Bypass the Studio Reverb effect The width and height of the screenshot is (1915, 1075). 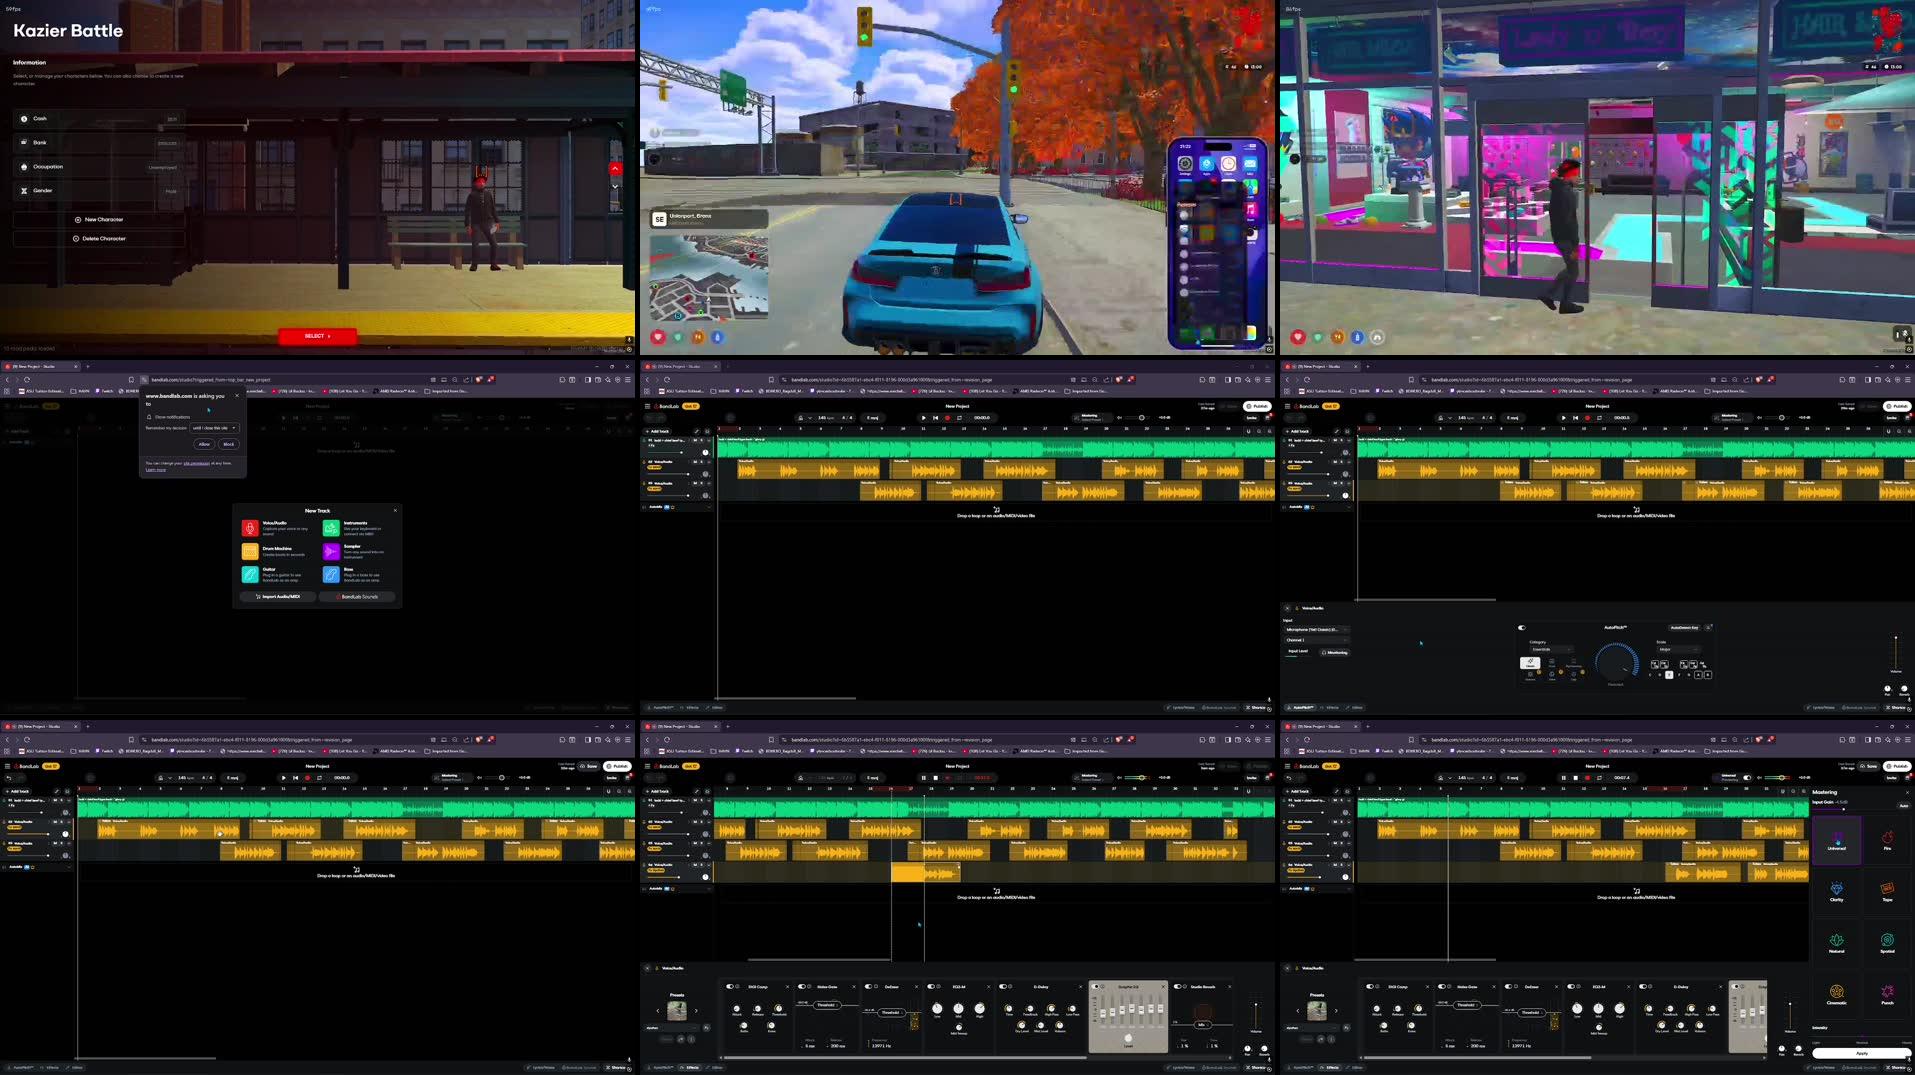(1177, 987)
